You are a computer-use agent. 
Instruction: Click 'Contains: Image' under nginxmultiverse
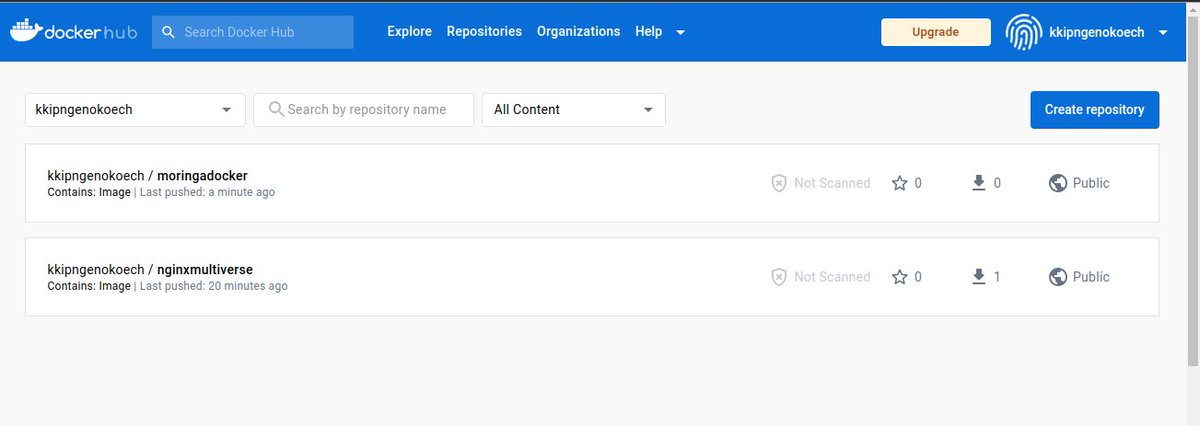(x=89, y=286)
